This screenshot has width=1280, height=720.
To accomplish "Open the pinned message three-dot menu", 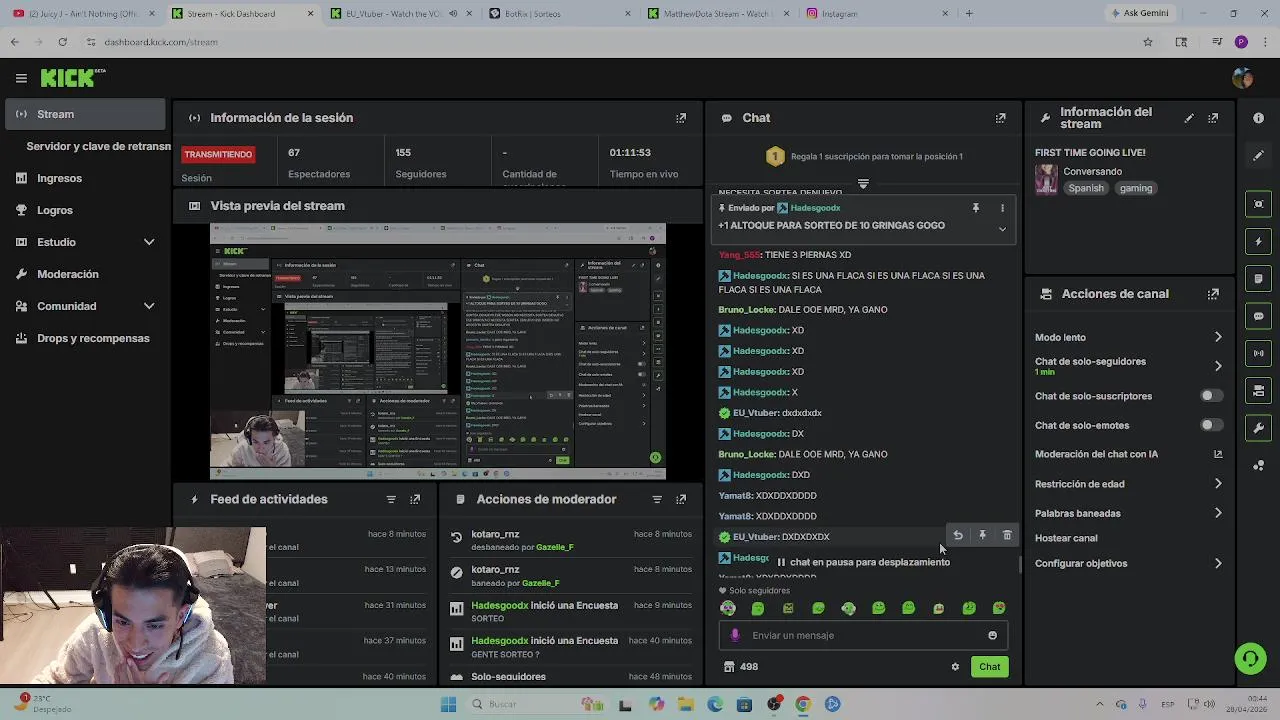I will 1002,208.
